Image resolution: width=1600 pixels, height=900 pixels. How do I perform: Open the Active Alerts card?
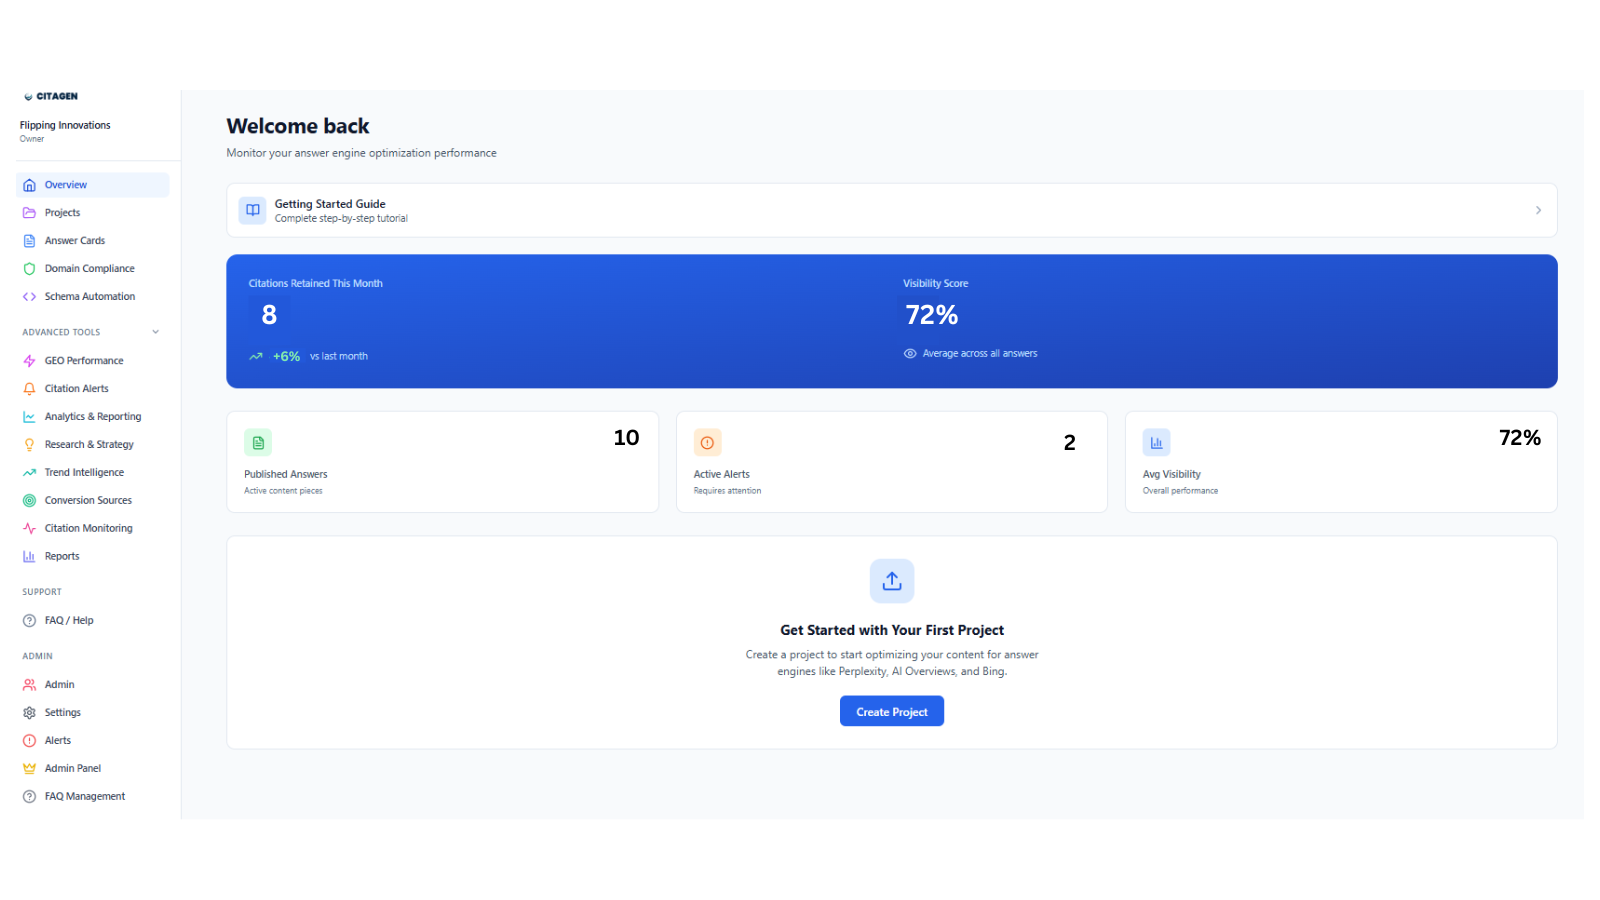coord(891,462)
